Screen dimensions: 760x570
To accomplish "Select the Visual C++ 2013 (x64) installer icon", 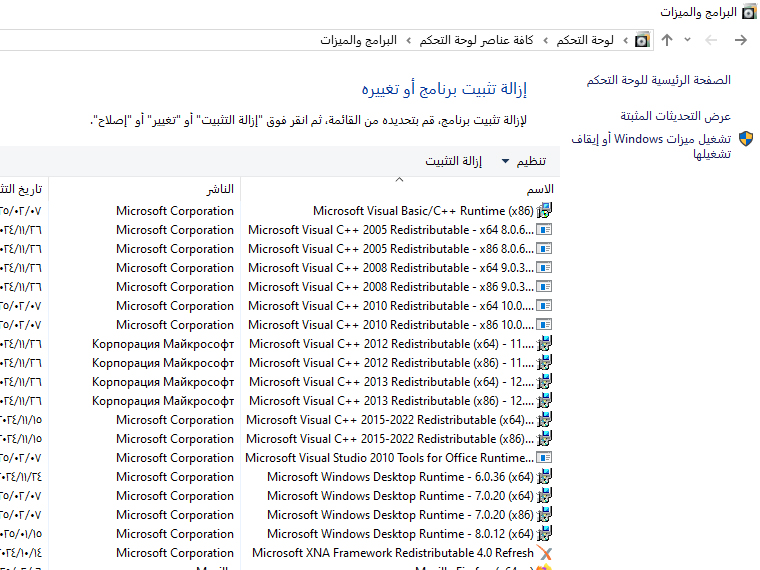I will (x=544, y=381).
